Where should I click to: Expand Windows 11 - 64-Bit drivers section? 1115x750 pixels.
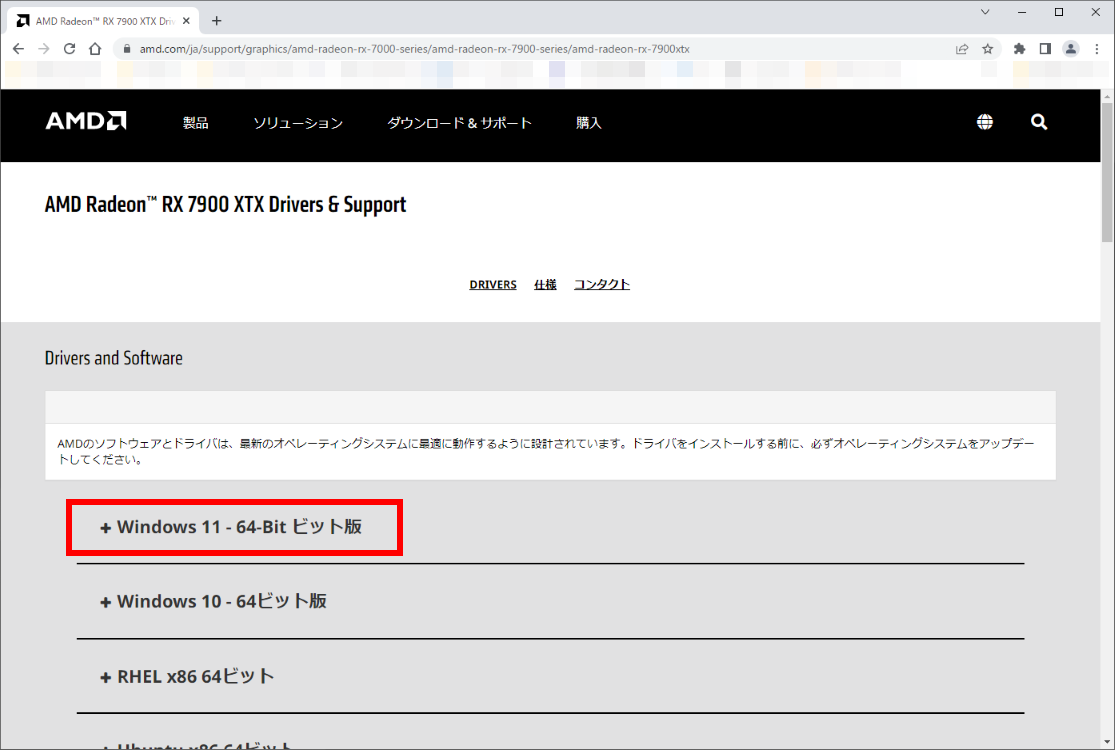click(x=231, y=527)
